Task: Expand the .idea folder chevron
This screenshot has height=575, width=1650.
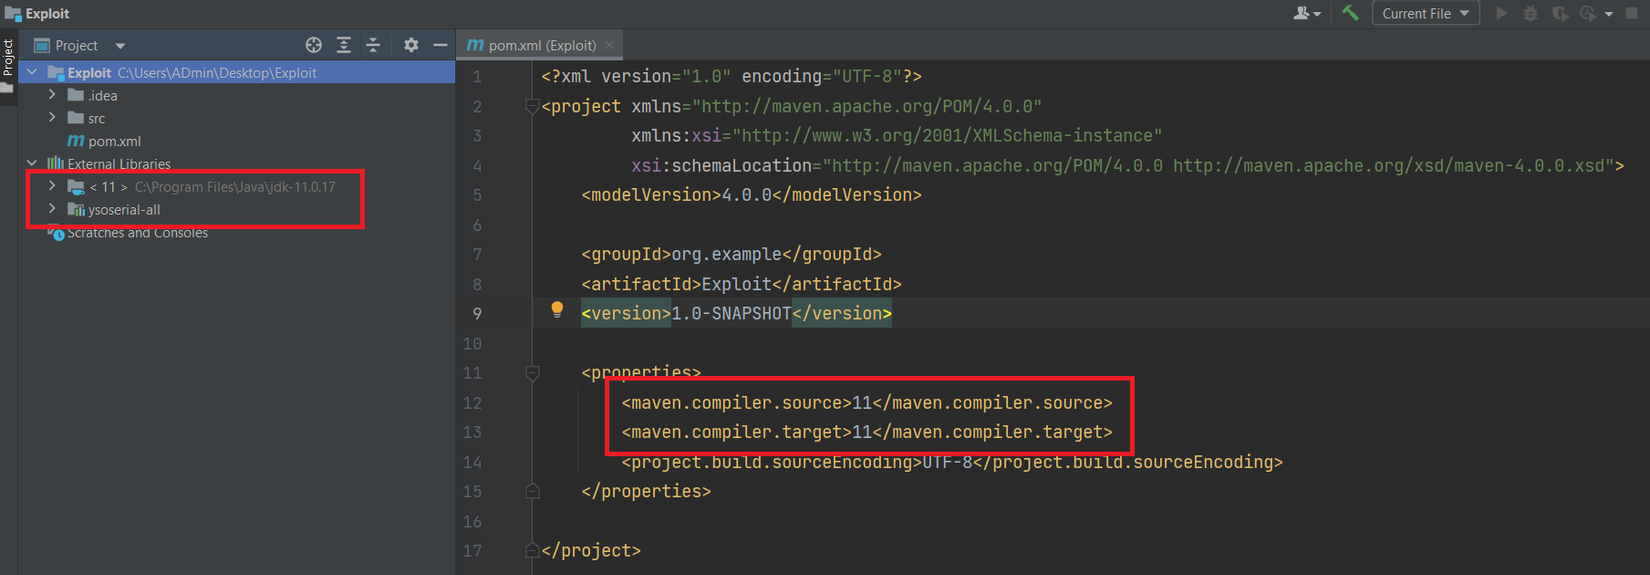Action: (x=52, y=95)
